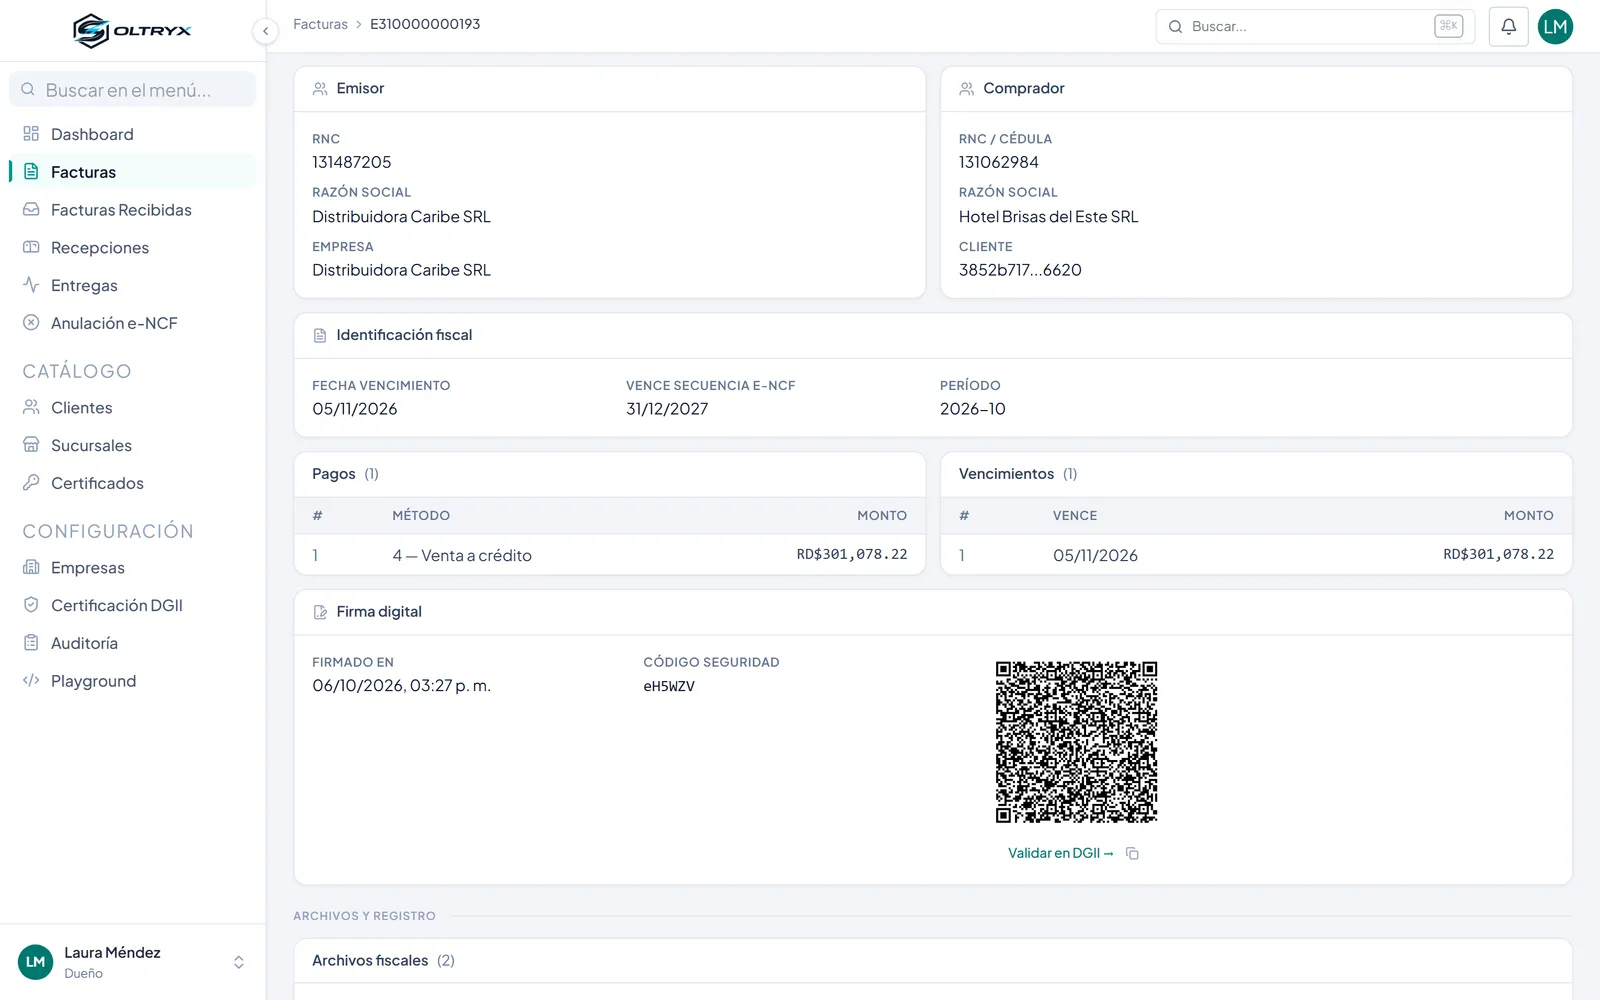
Task: Open Anulación e-NCF
Action: click(132, 323)
